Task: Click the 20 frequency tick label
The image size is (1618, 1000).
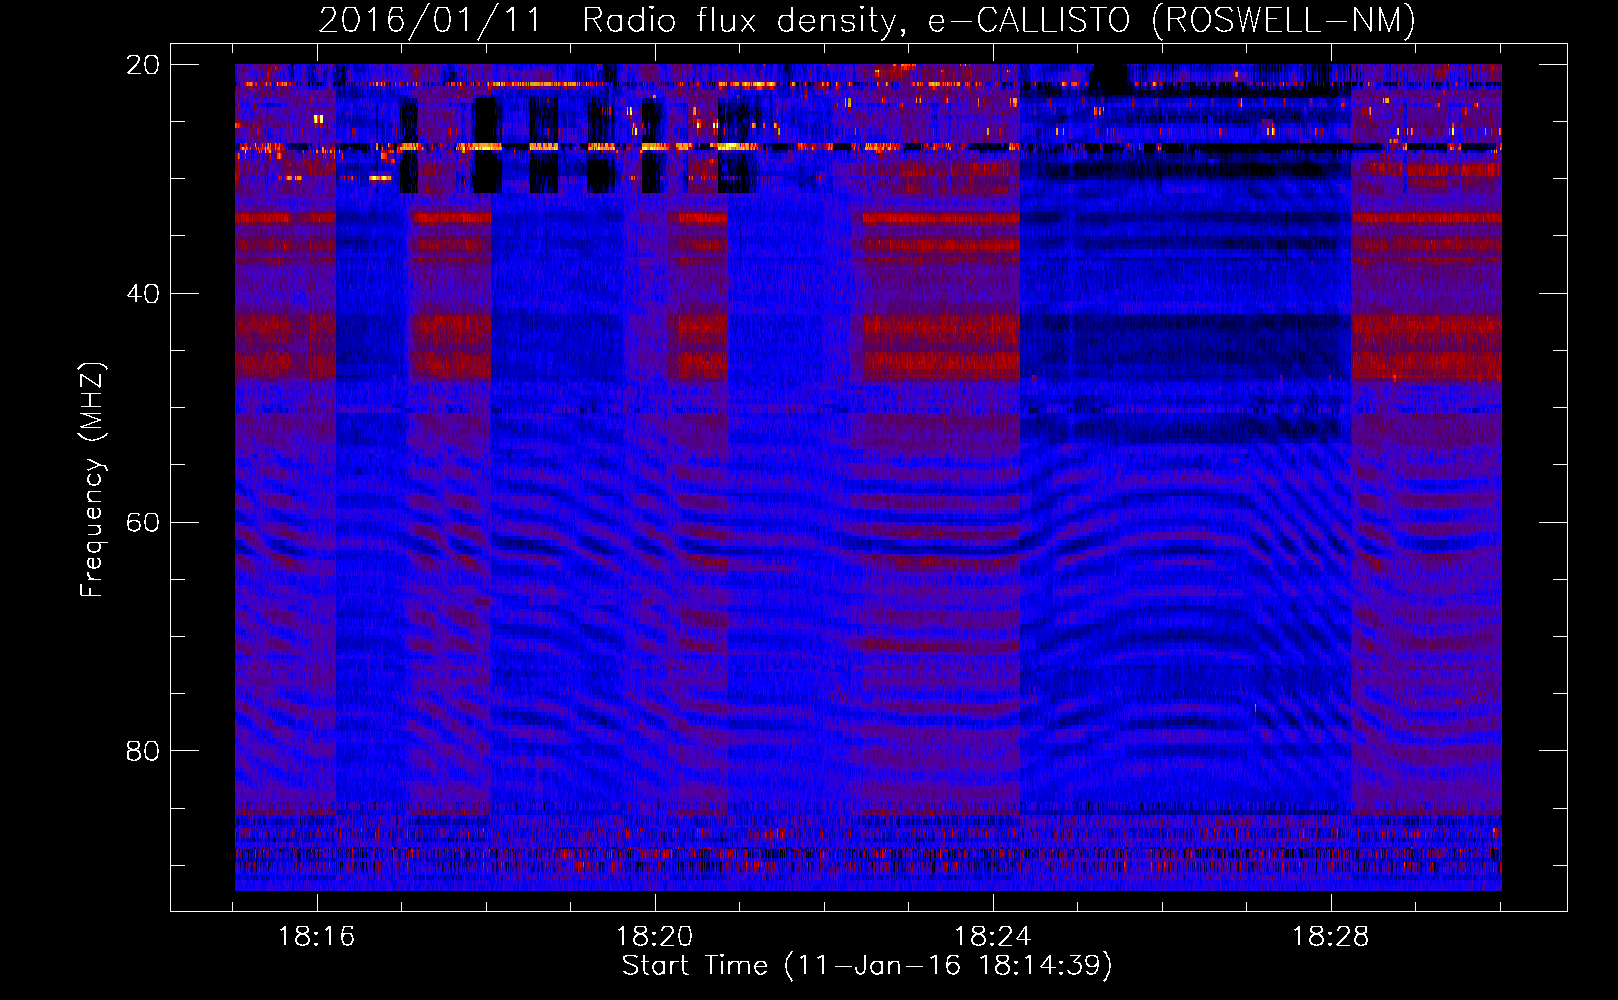Action: pyautogui.click(x=143, y=65)
